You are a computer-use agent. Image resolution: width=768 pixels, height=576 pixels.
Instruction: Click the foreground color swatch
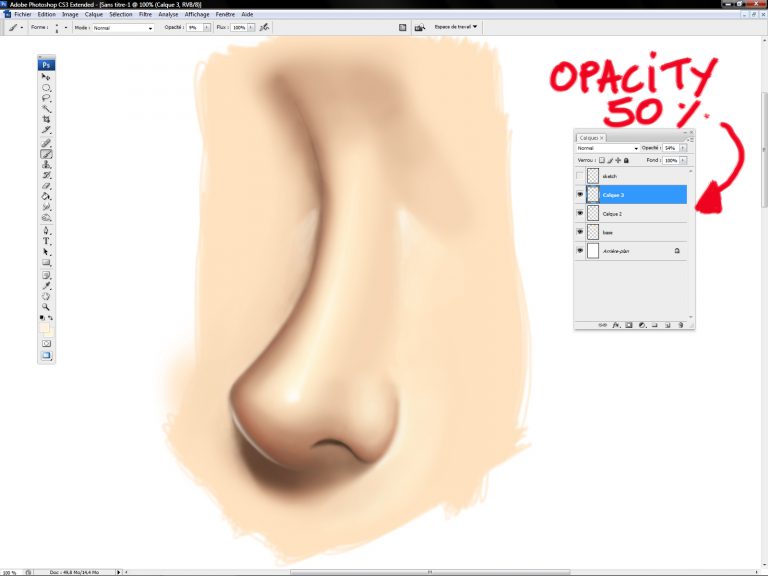tap(44, 327)
